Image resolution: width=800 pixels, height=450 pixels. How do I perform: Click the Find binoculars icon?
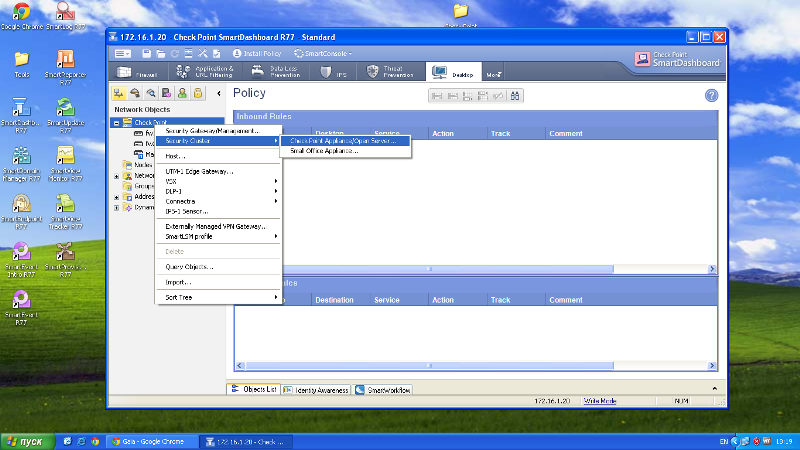515,96
